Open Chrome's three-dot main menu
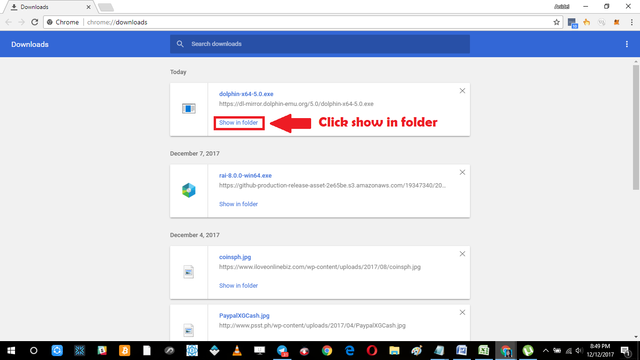The height and width of the screenshot is (360, 640). click(x=631, y=22)
